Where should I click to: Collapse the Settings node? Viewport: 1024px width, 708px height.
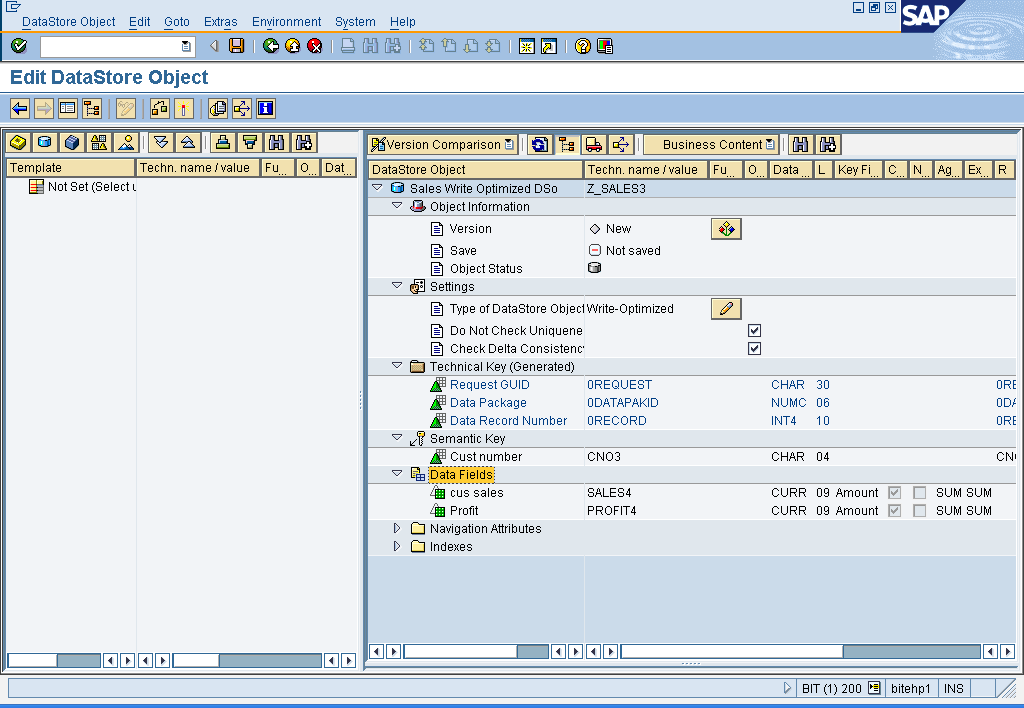click(396, 285)
